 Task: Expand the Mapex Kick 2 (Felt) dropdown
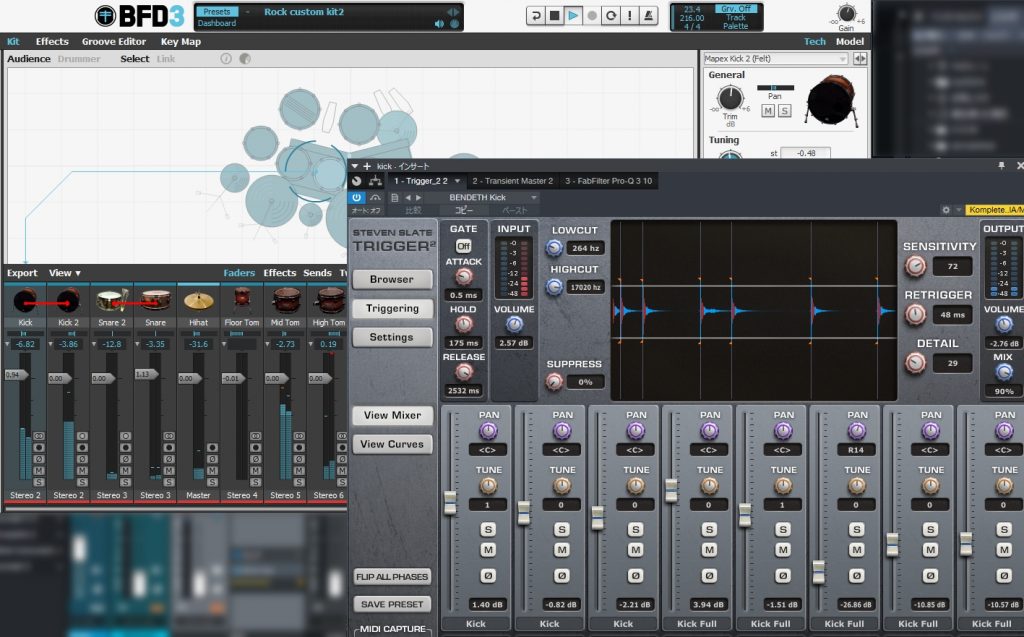pyautogui.click(x=843, y=59)
